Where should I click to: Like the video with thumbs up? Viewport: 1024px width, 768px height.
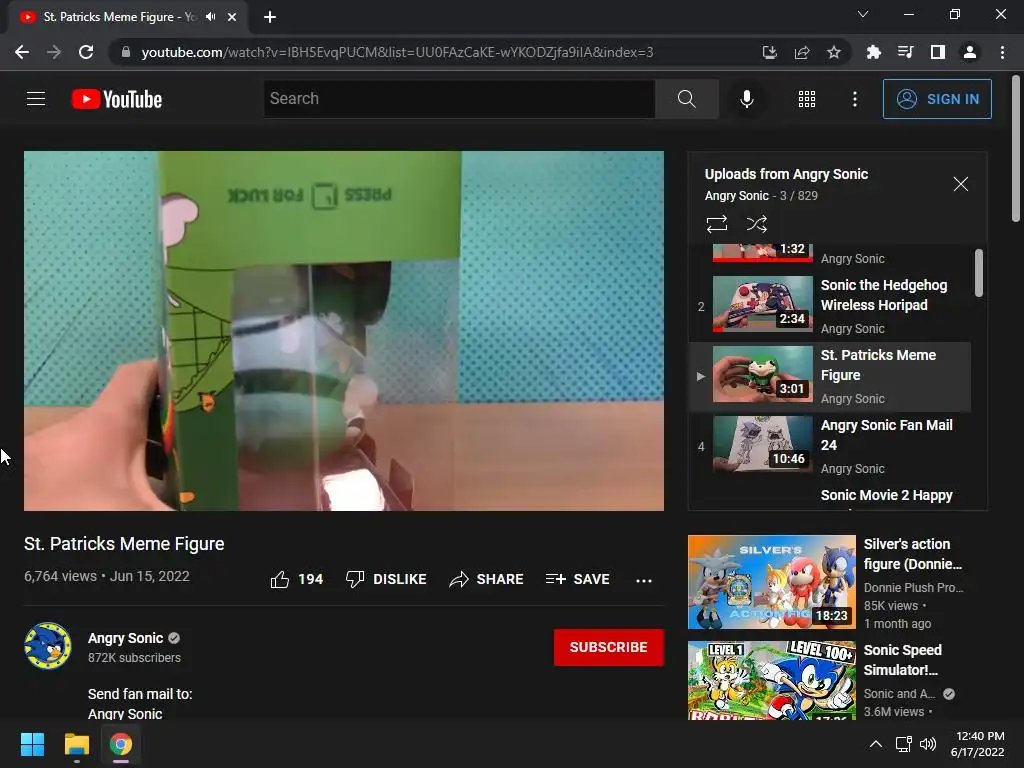(x=297, y=579)
